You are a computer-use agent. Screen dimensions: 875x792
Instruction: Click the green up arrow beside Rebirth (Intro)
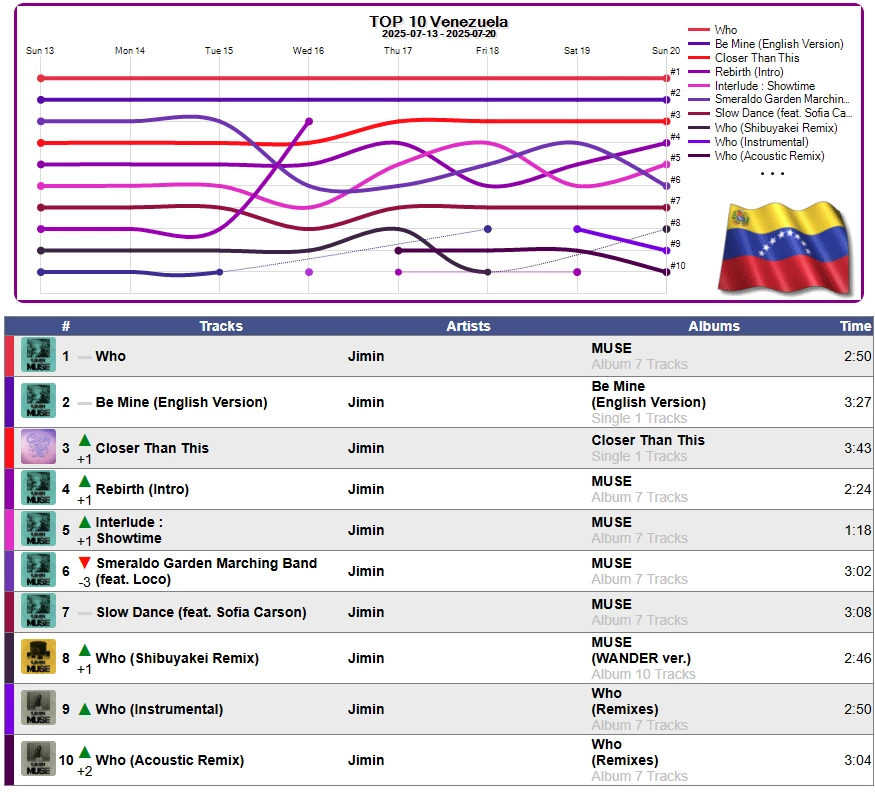pos(85,481)
